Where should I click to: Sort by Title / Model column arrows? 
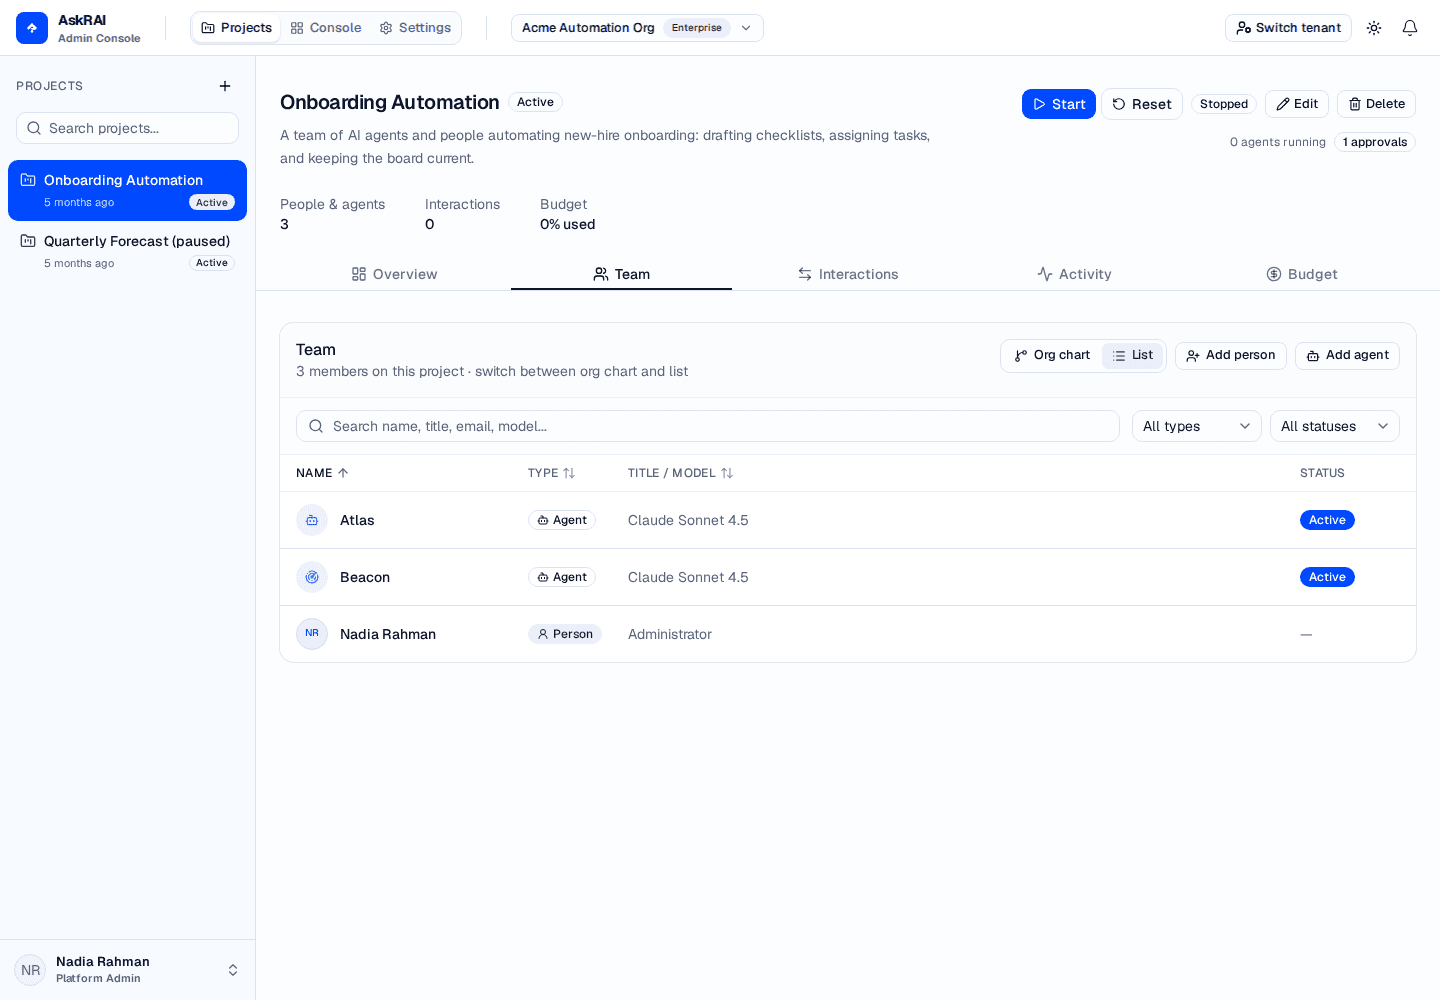click(727, 473)
